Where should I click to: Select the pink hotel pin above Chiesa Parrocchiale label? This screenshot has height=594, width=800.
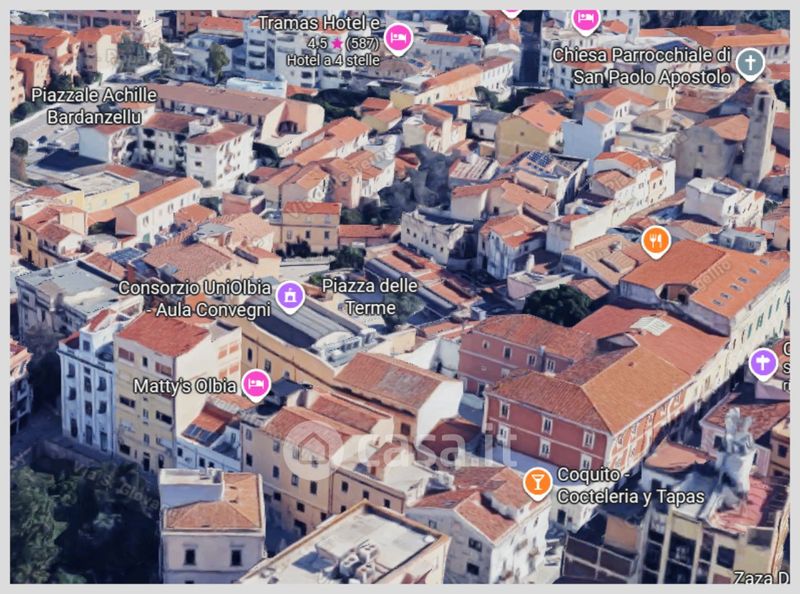(x=586, y=18)
